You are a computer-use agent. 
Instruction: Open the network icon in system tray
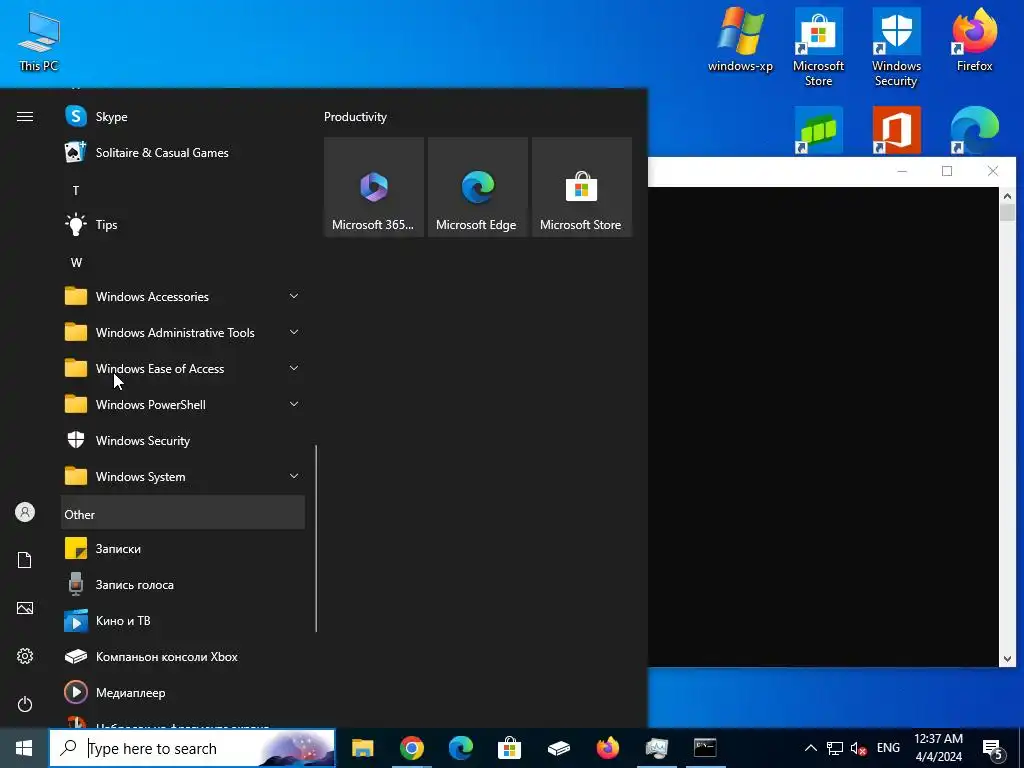tap(835, 748)
